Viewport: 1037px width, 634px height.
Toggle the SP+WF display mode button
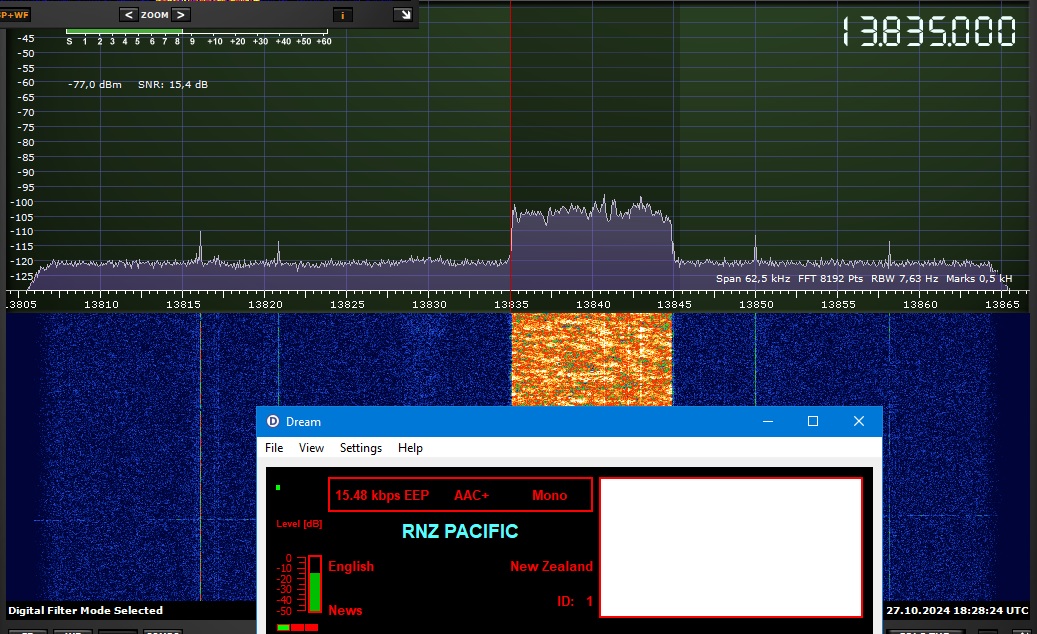click(x=15, y=15)
